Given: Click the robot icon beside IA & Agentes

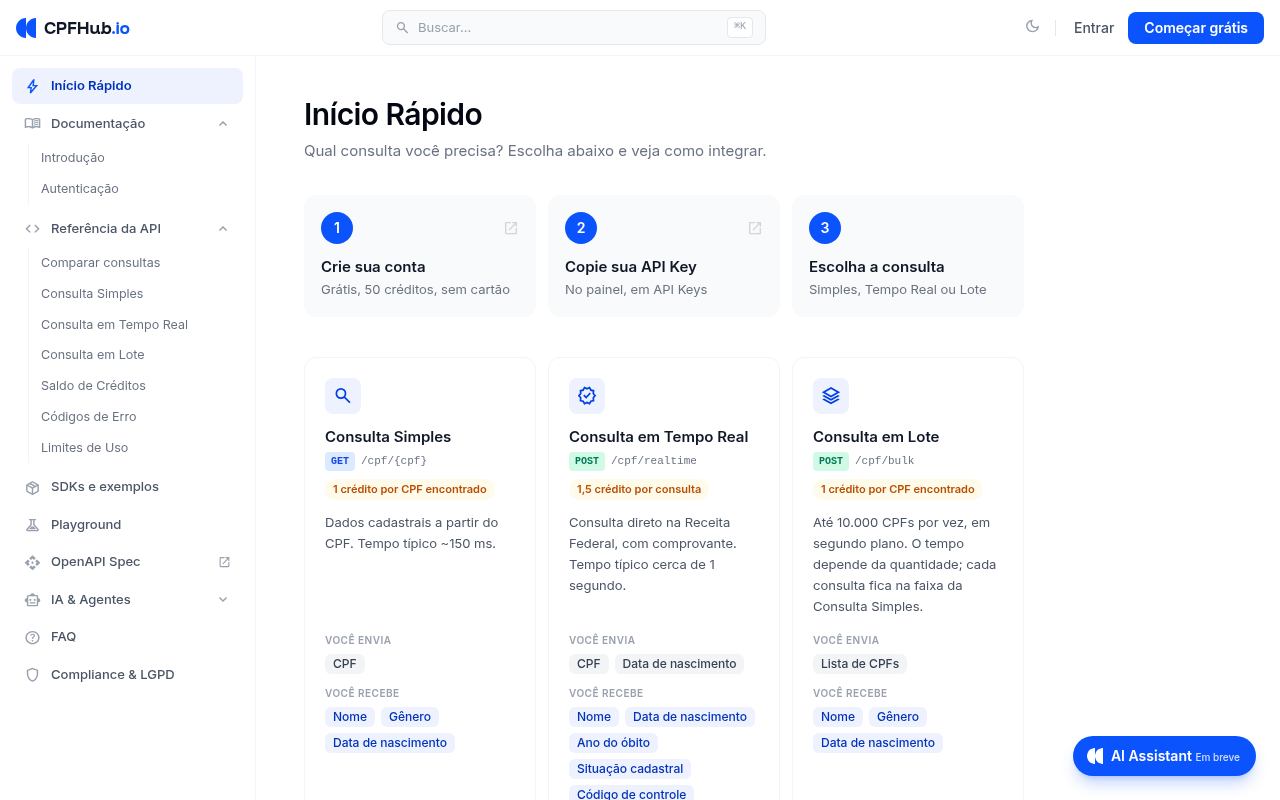Looking at the screenshot, I should pyautogui.click(x=33, y=600).
